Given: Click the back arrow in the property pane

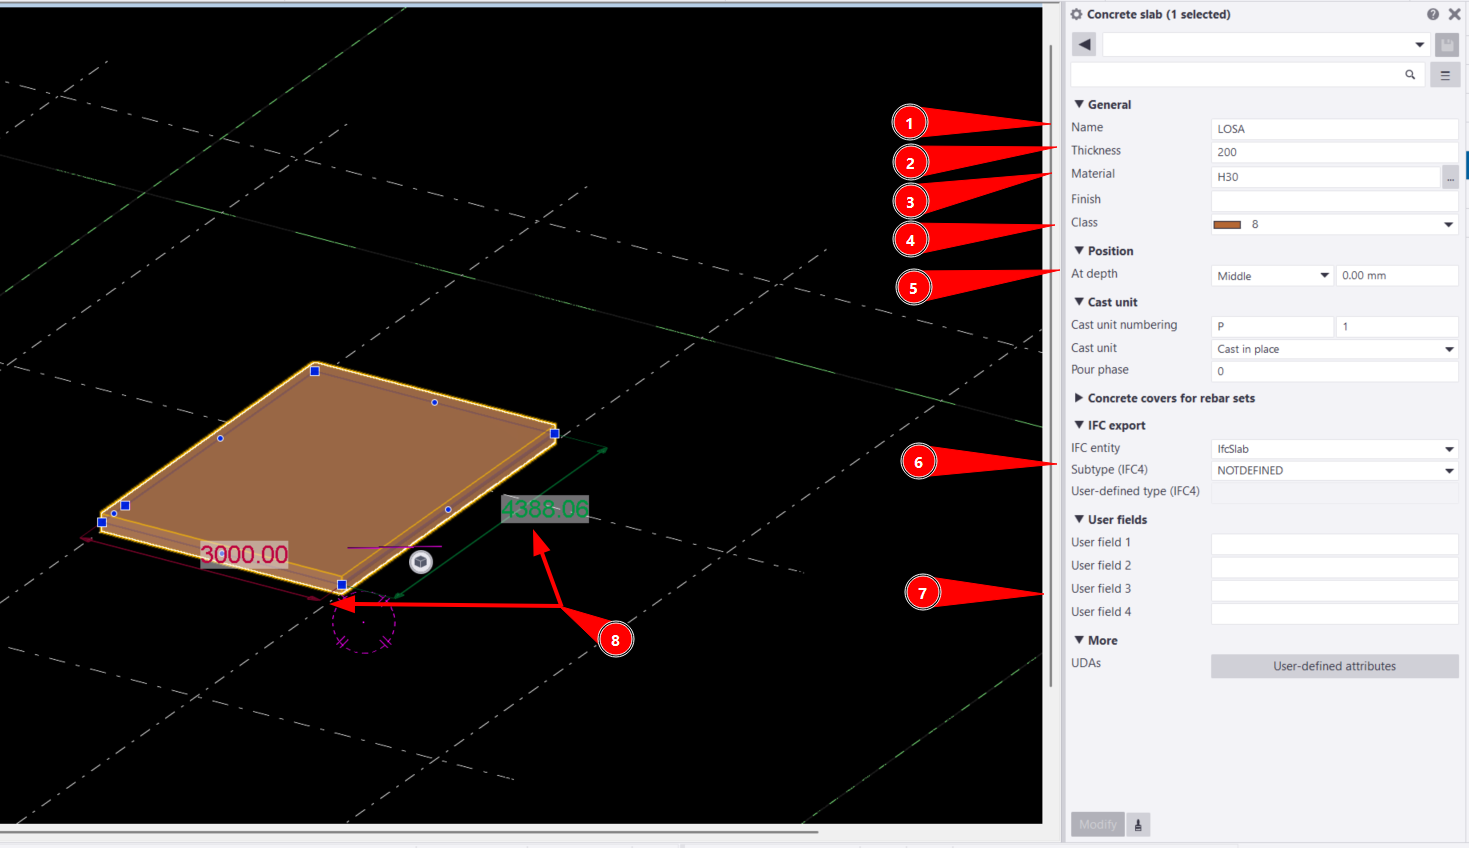Looking at the screenshot, I should tap(1084, 44).
